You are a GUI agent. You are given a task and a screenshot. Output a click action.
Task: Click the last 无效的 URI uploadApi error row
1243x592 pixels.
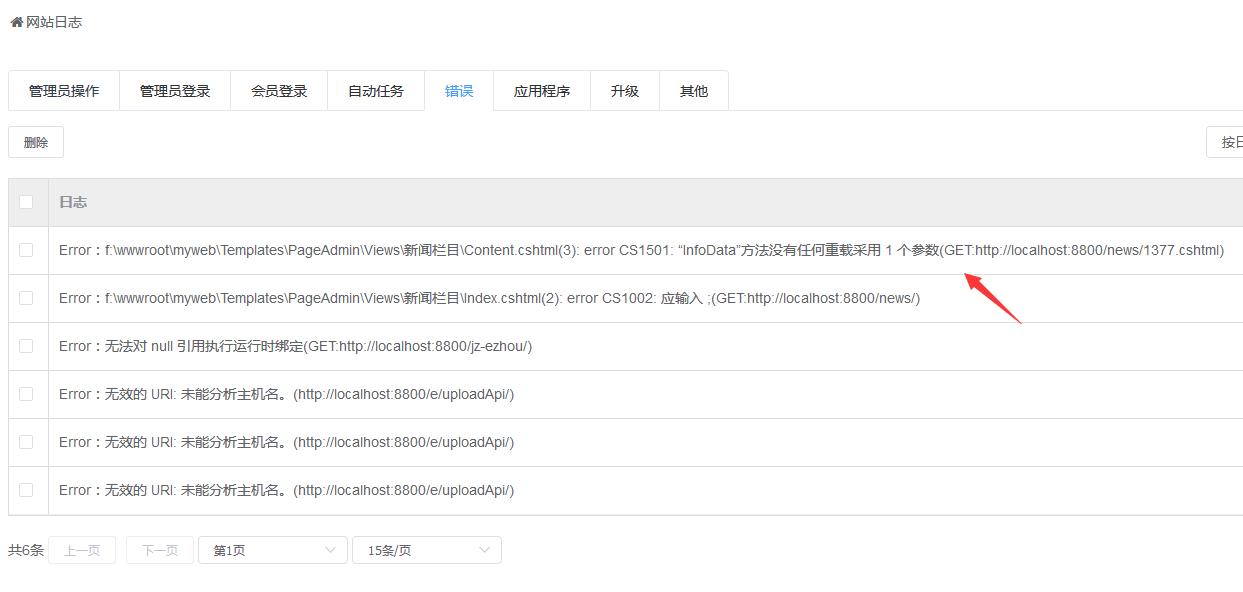tap(285, 490)
